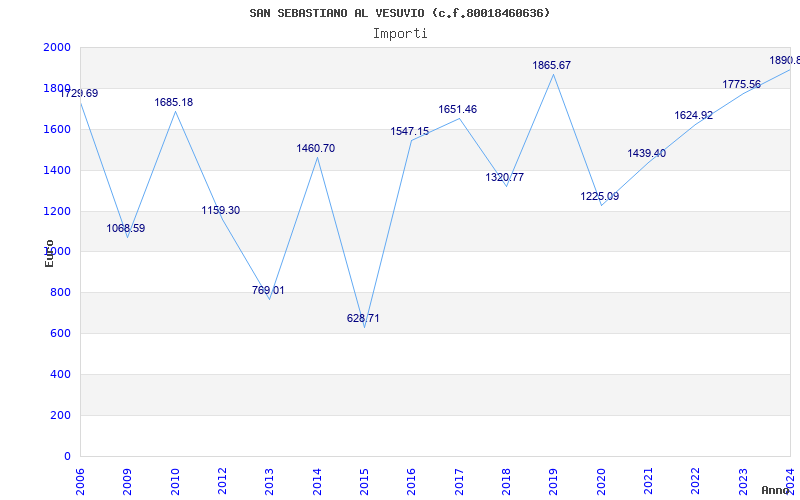Click x-axis year 2022
The height and width of the screenshot is (500, 800).
click(x=696, y=481)
